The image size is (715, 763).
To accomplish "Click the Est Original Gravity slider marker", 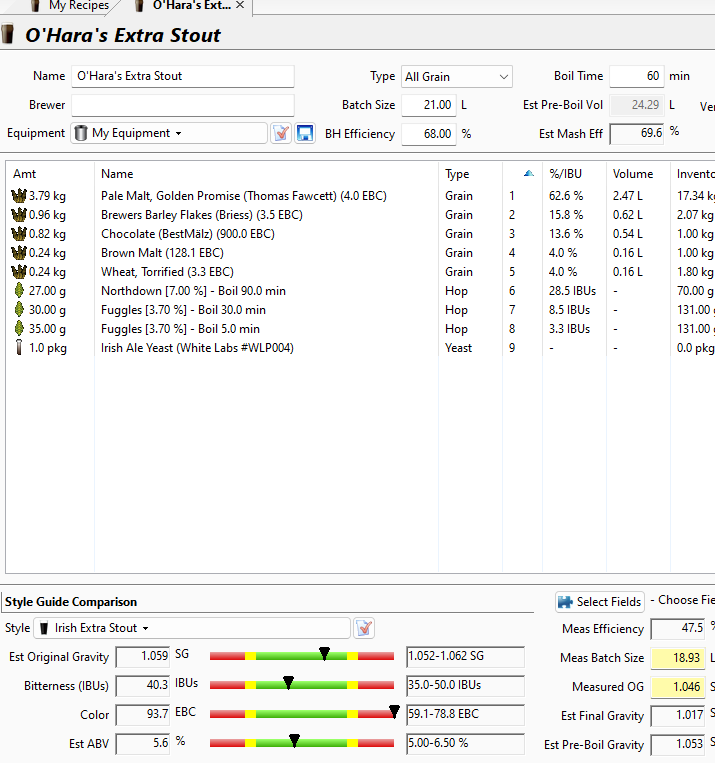I will pos(325,654).
